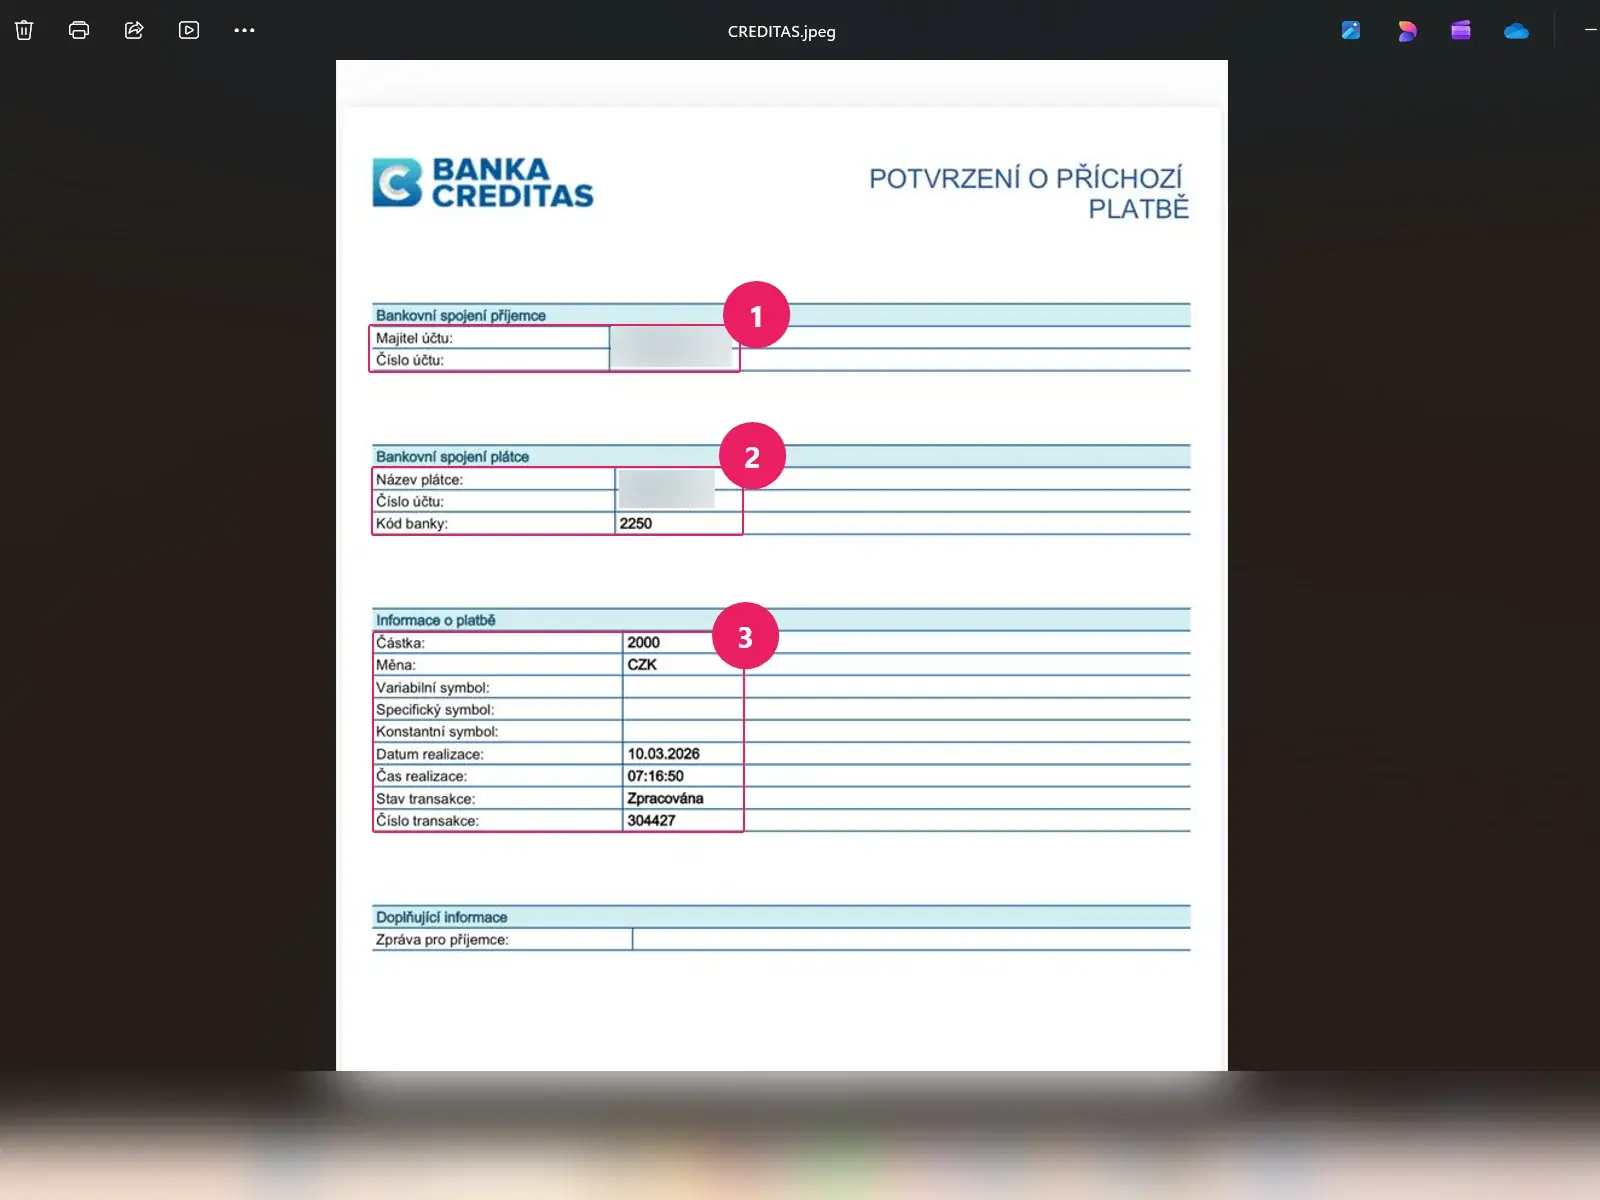Click the 'Konstantní symbol:' label

[x=437, y=731]
